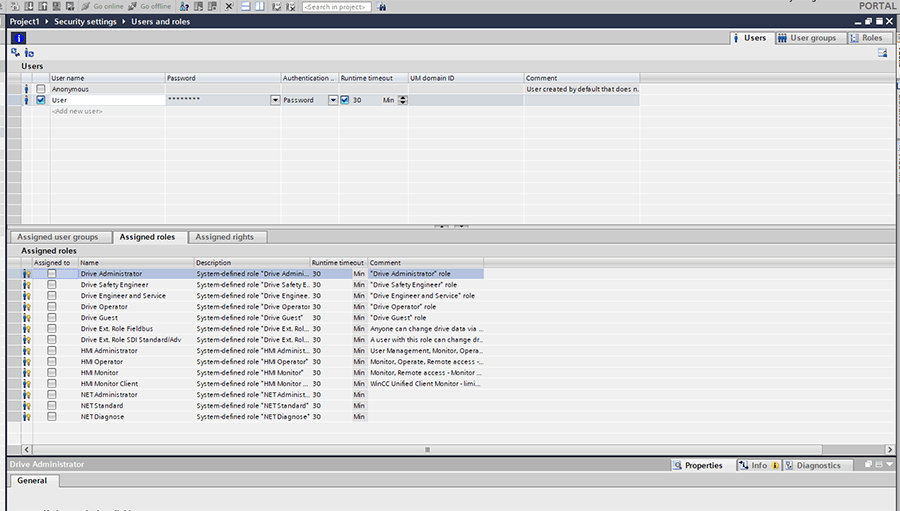Assign the NET Standard role checkbox
This screenshot has height=511, width=900.
click(x=52, y=405)
